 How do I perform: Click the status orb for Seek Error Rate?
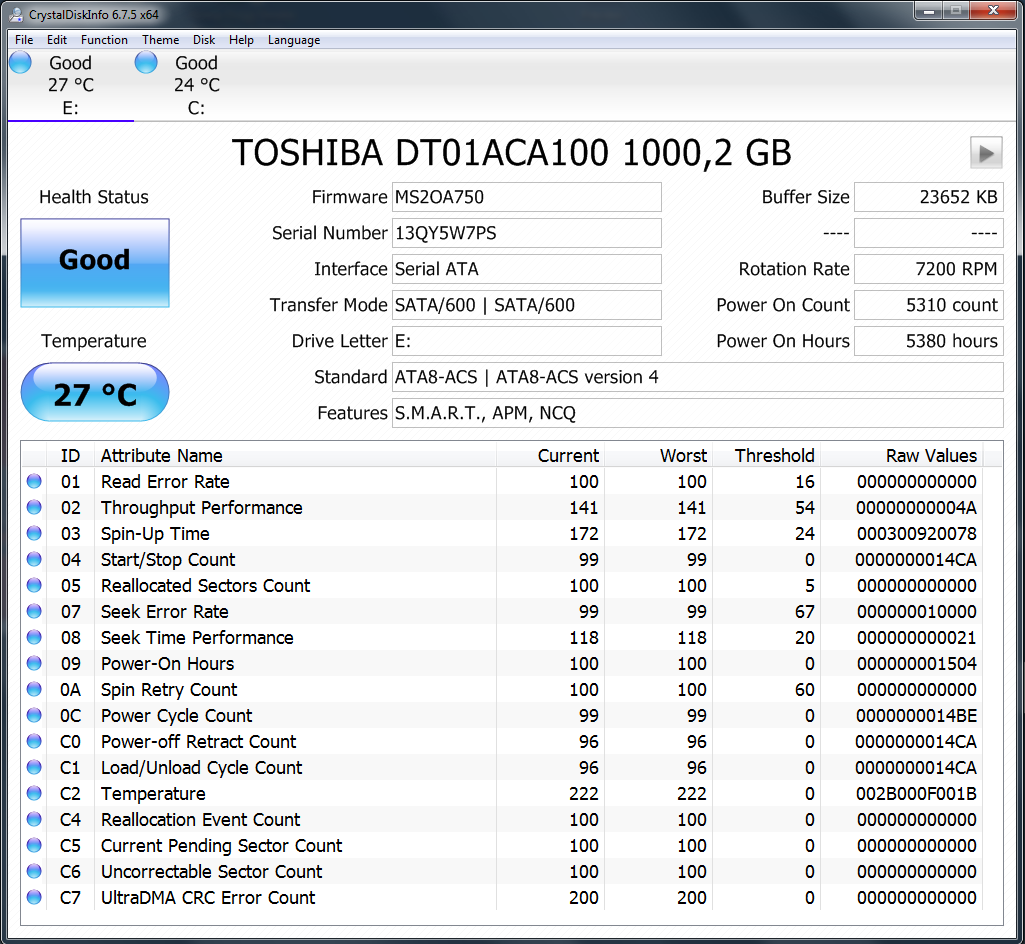point(34,611)
